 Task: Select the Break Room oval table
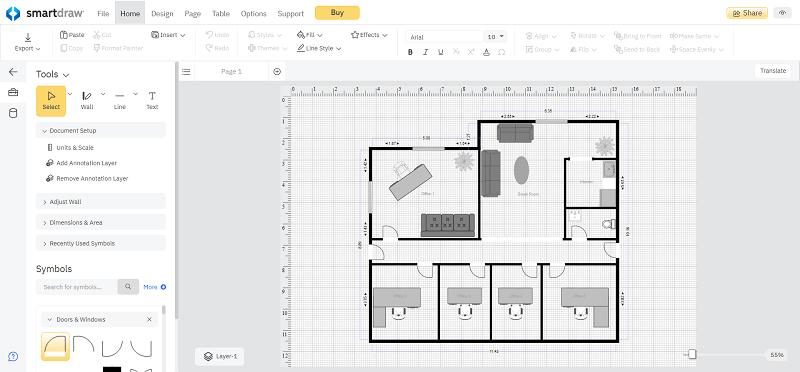coord(521,170)
